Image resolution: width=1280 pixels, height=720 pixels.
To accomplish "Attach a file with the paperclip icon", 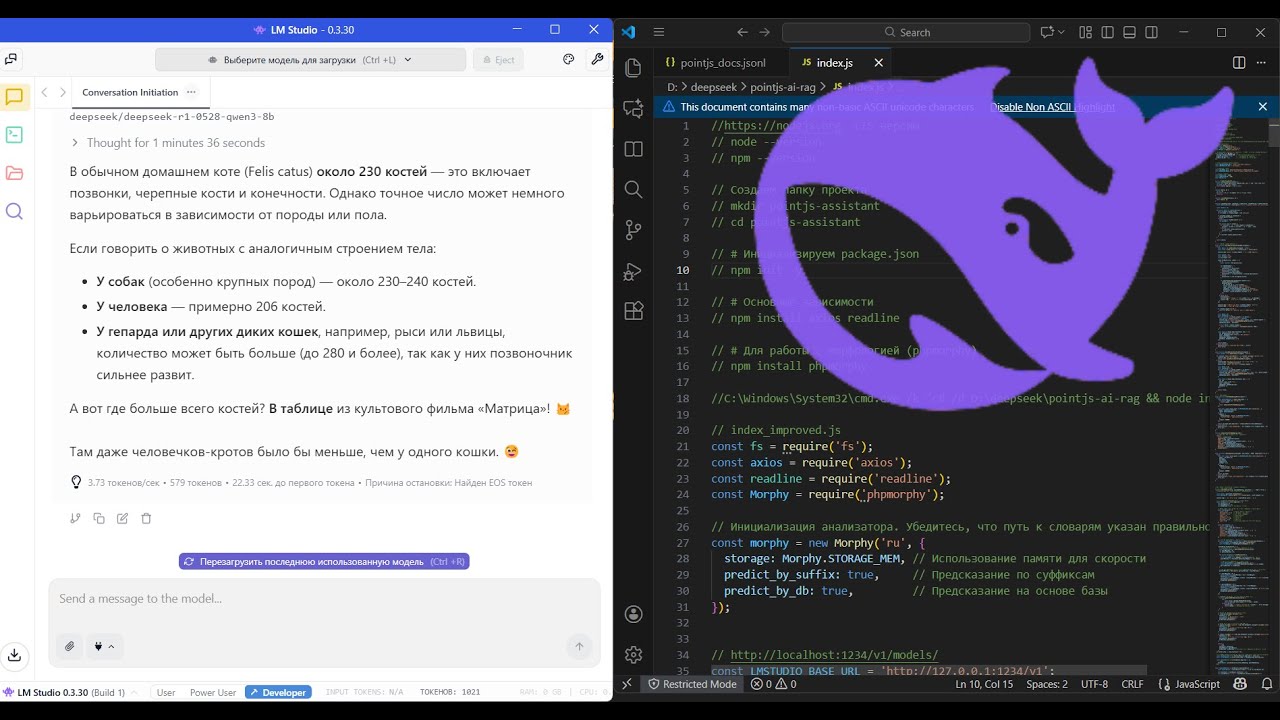I will (68, 646).
